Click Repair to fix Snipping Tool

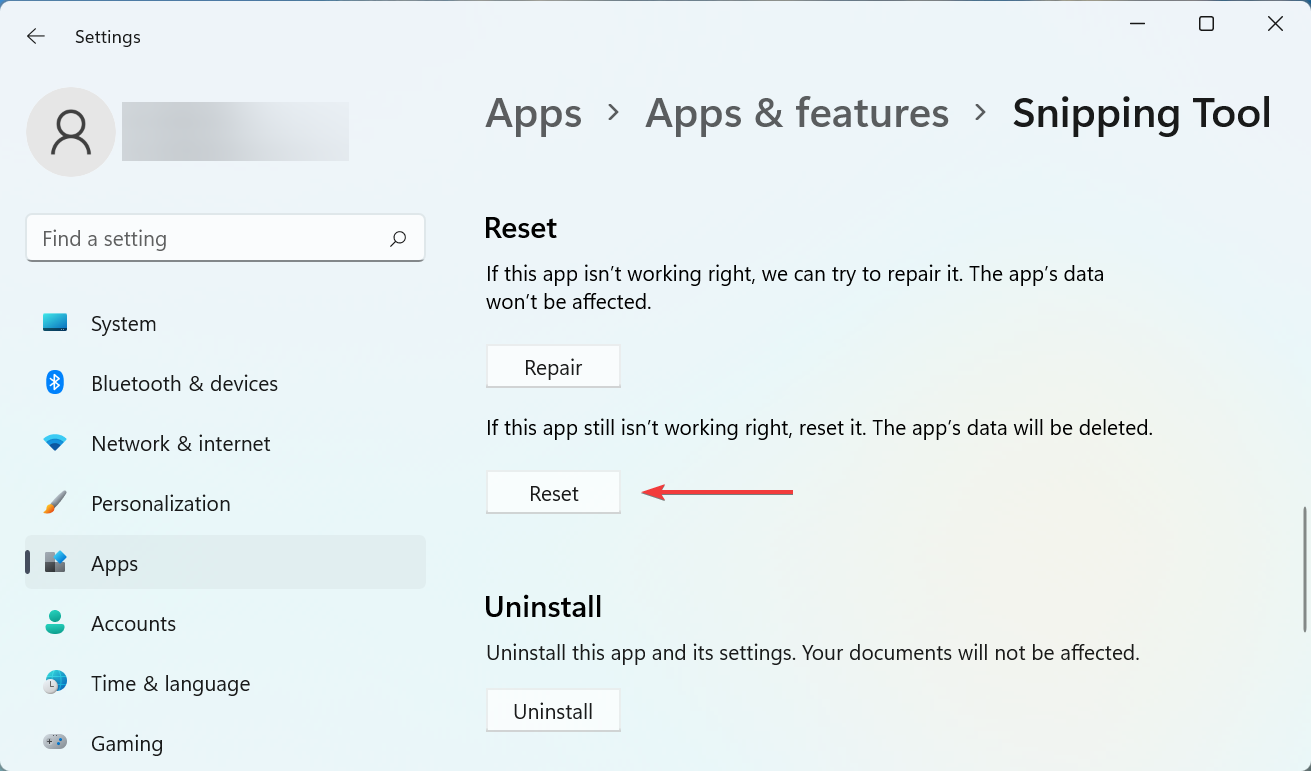(x=553, y=366)
